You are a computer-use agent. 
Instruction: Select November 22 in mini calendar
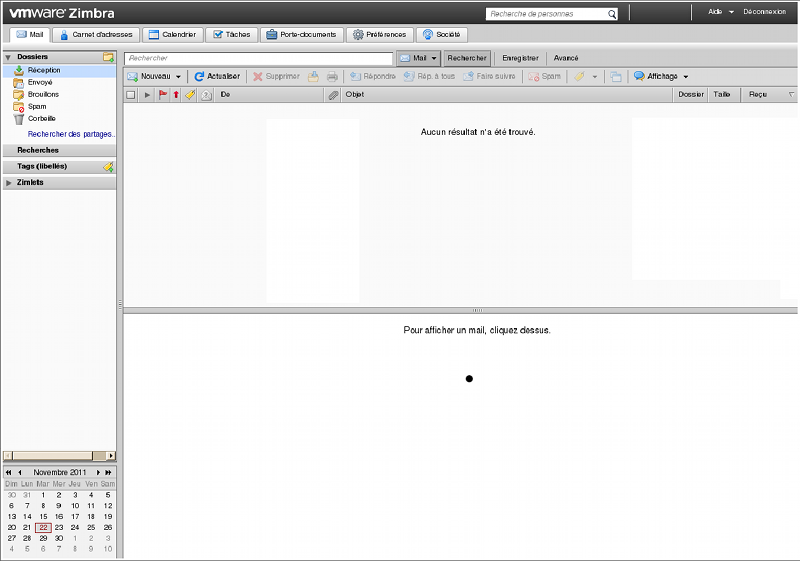pos(43,527)
